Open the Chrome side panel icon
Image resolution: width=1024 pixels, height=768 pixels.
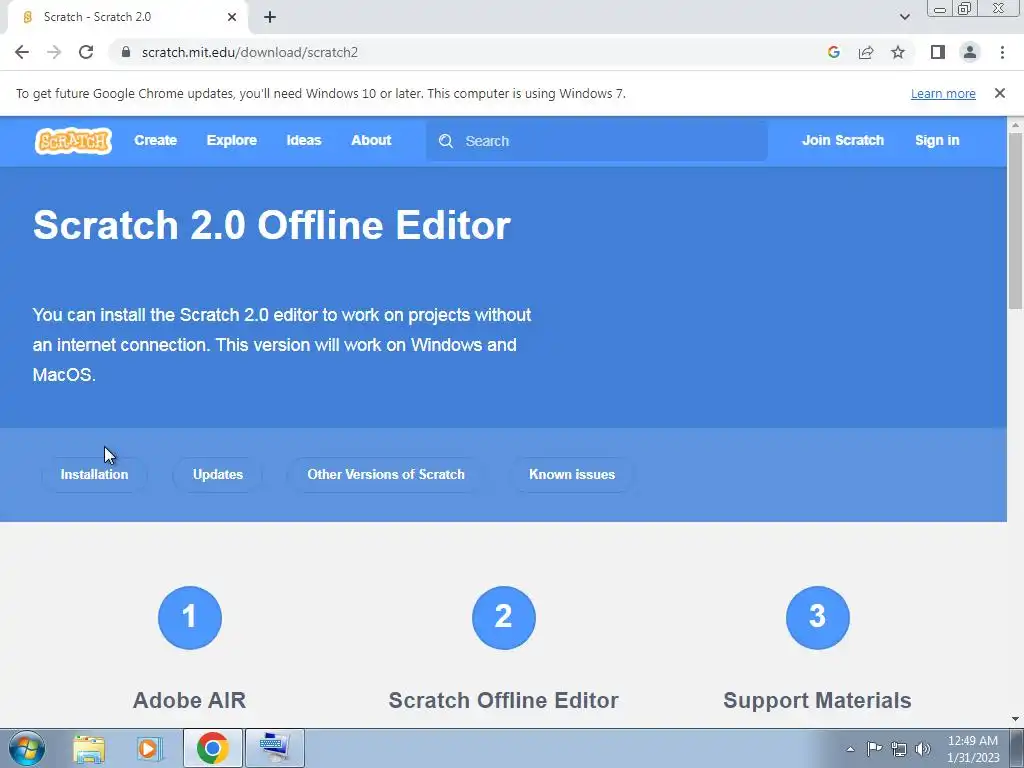[938, 52]
